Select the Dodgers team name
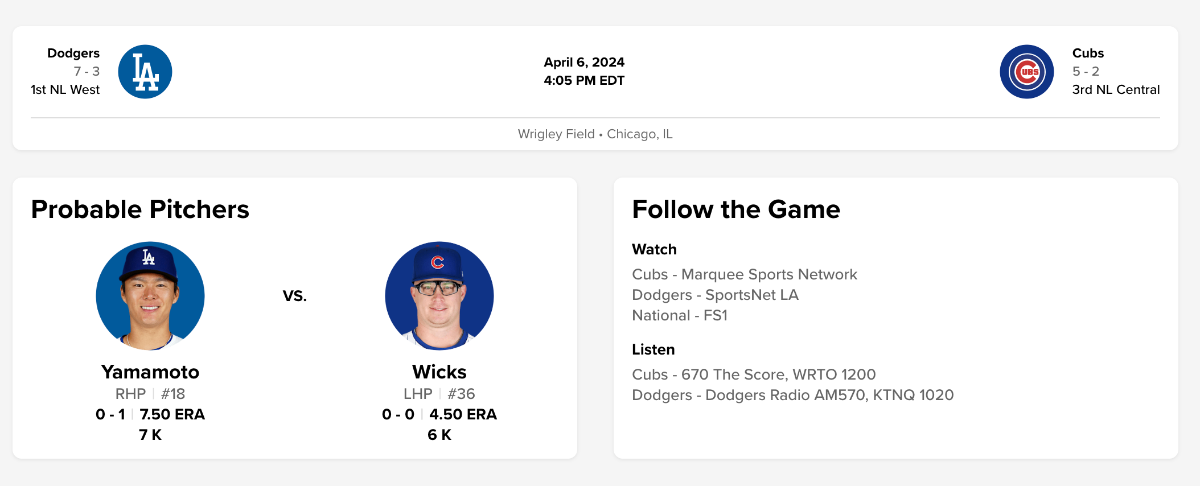 click(73, 53)
